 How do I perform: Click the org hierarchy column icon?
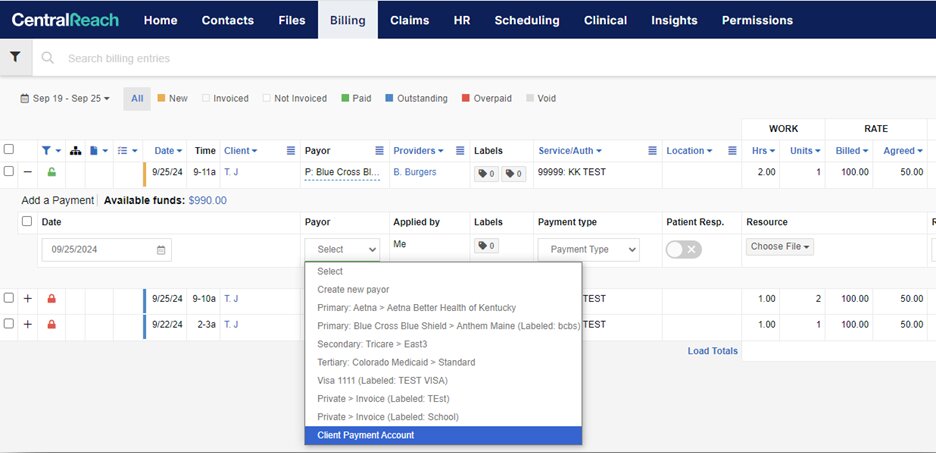[x=75, y=151]
